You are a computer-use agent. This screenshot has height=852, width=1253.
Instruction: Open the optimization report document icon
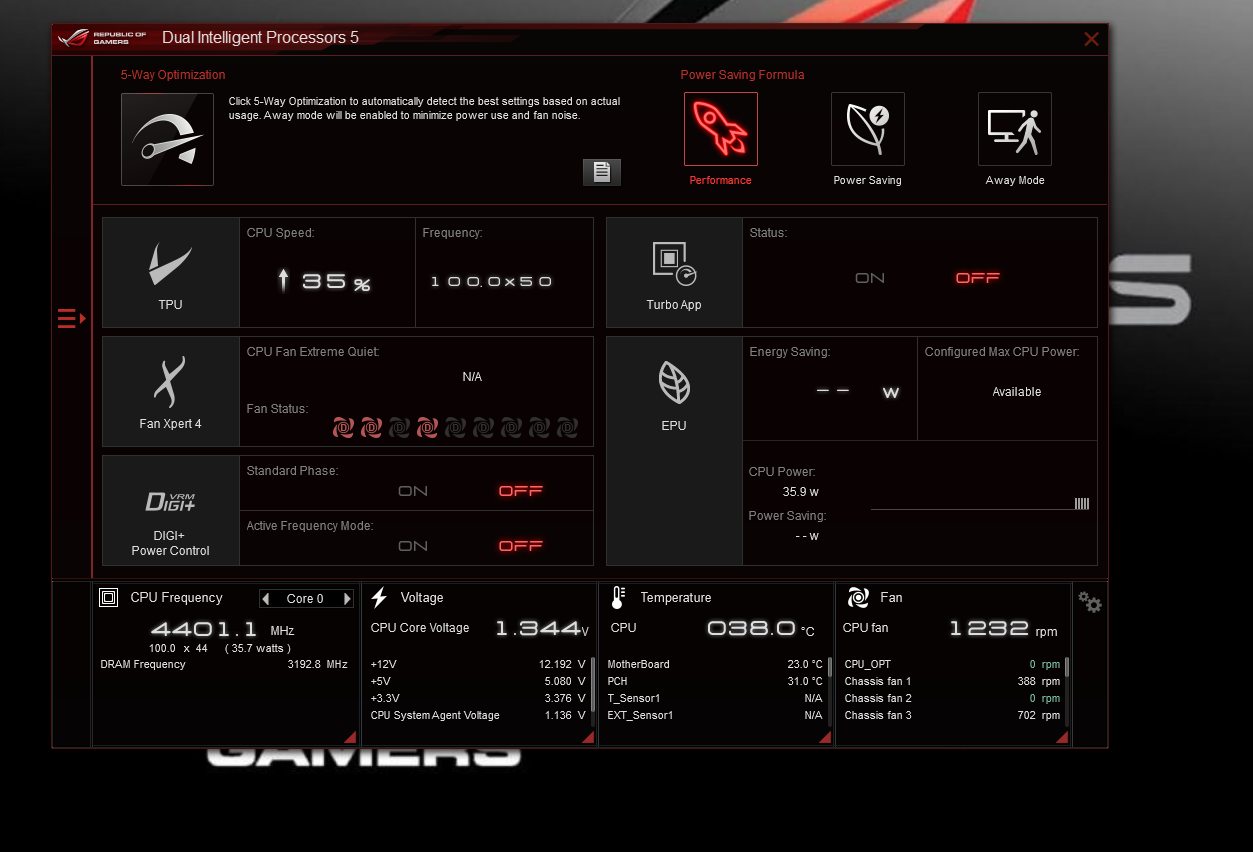tap(602, 172)
